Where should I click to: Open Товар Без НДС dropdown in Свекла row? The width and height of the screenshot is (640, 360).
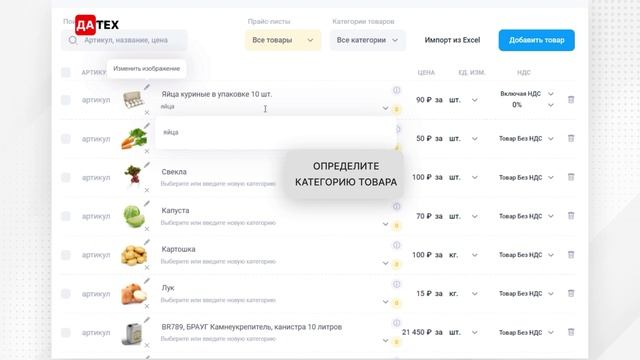(551, 178)
